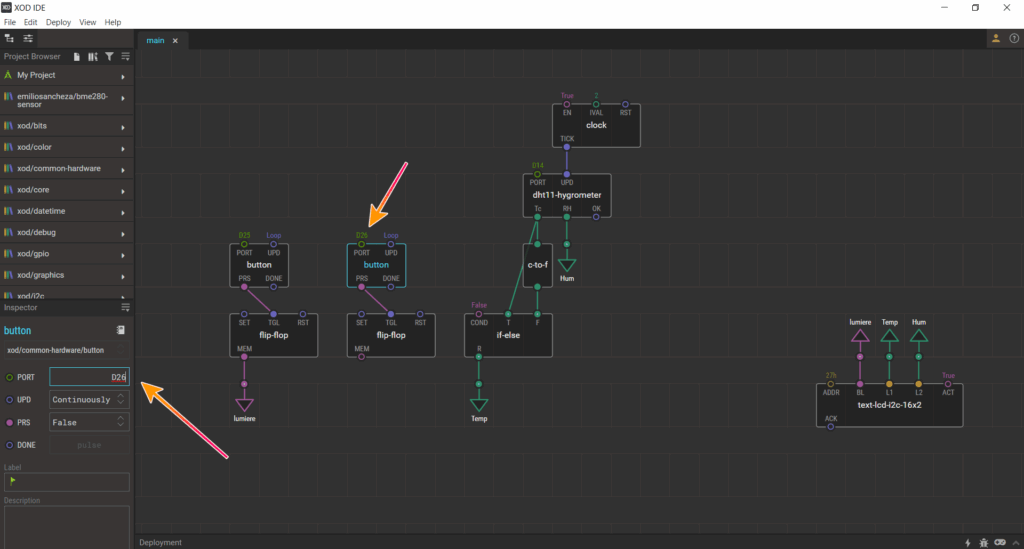Click the upload lightning bolt icon
The image size is (1024, 549).
coord(968,542)
